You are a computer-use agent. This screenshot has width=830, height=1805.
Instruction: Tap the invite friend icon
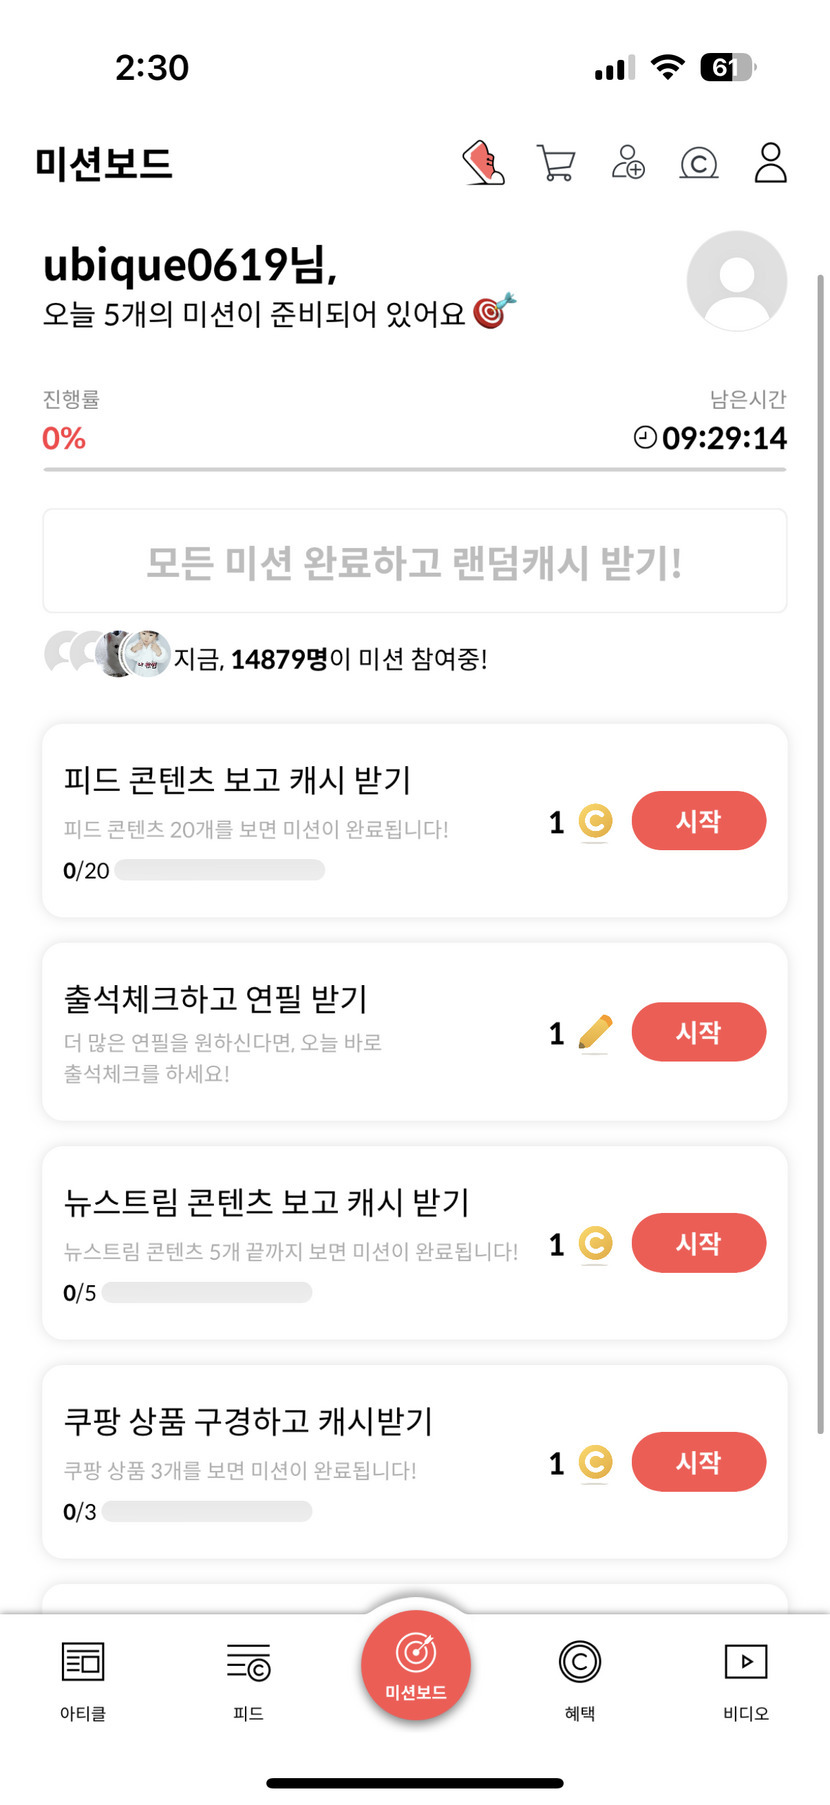628,162
